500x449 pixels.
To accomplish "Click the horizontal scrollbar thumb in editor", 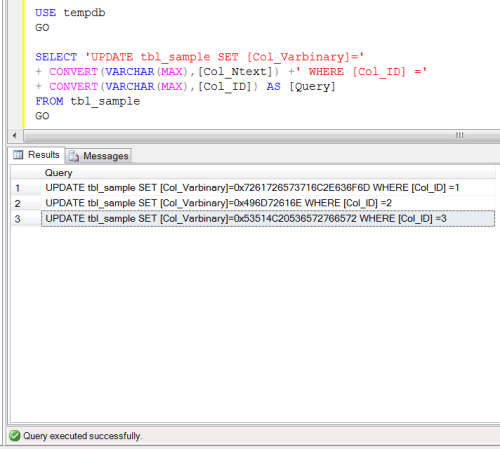I will tap(262, 136).
